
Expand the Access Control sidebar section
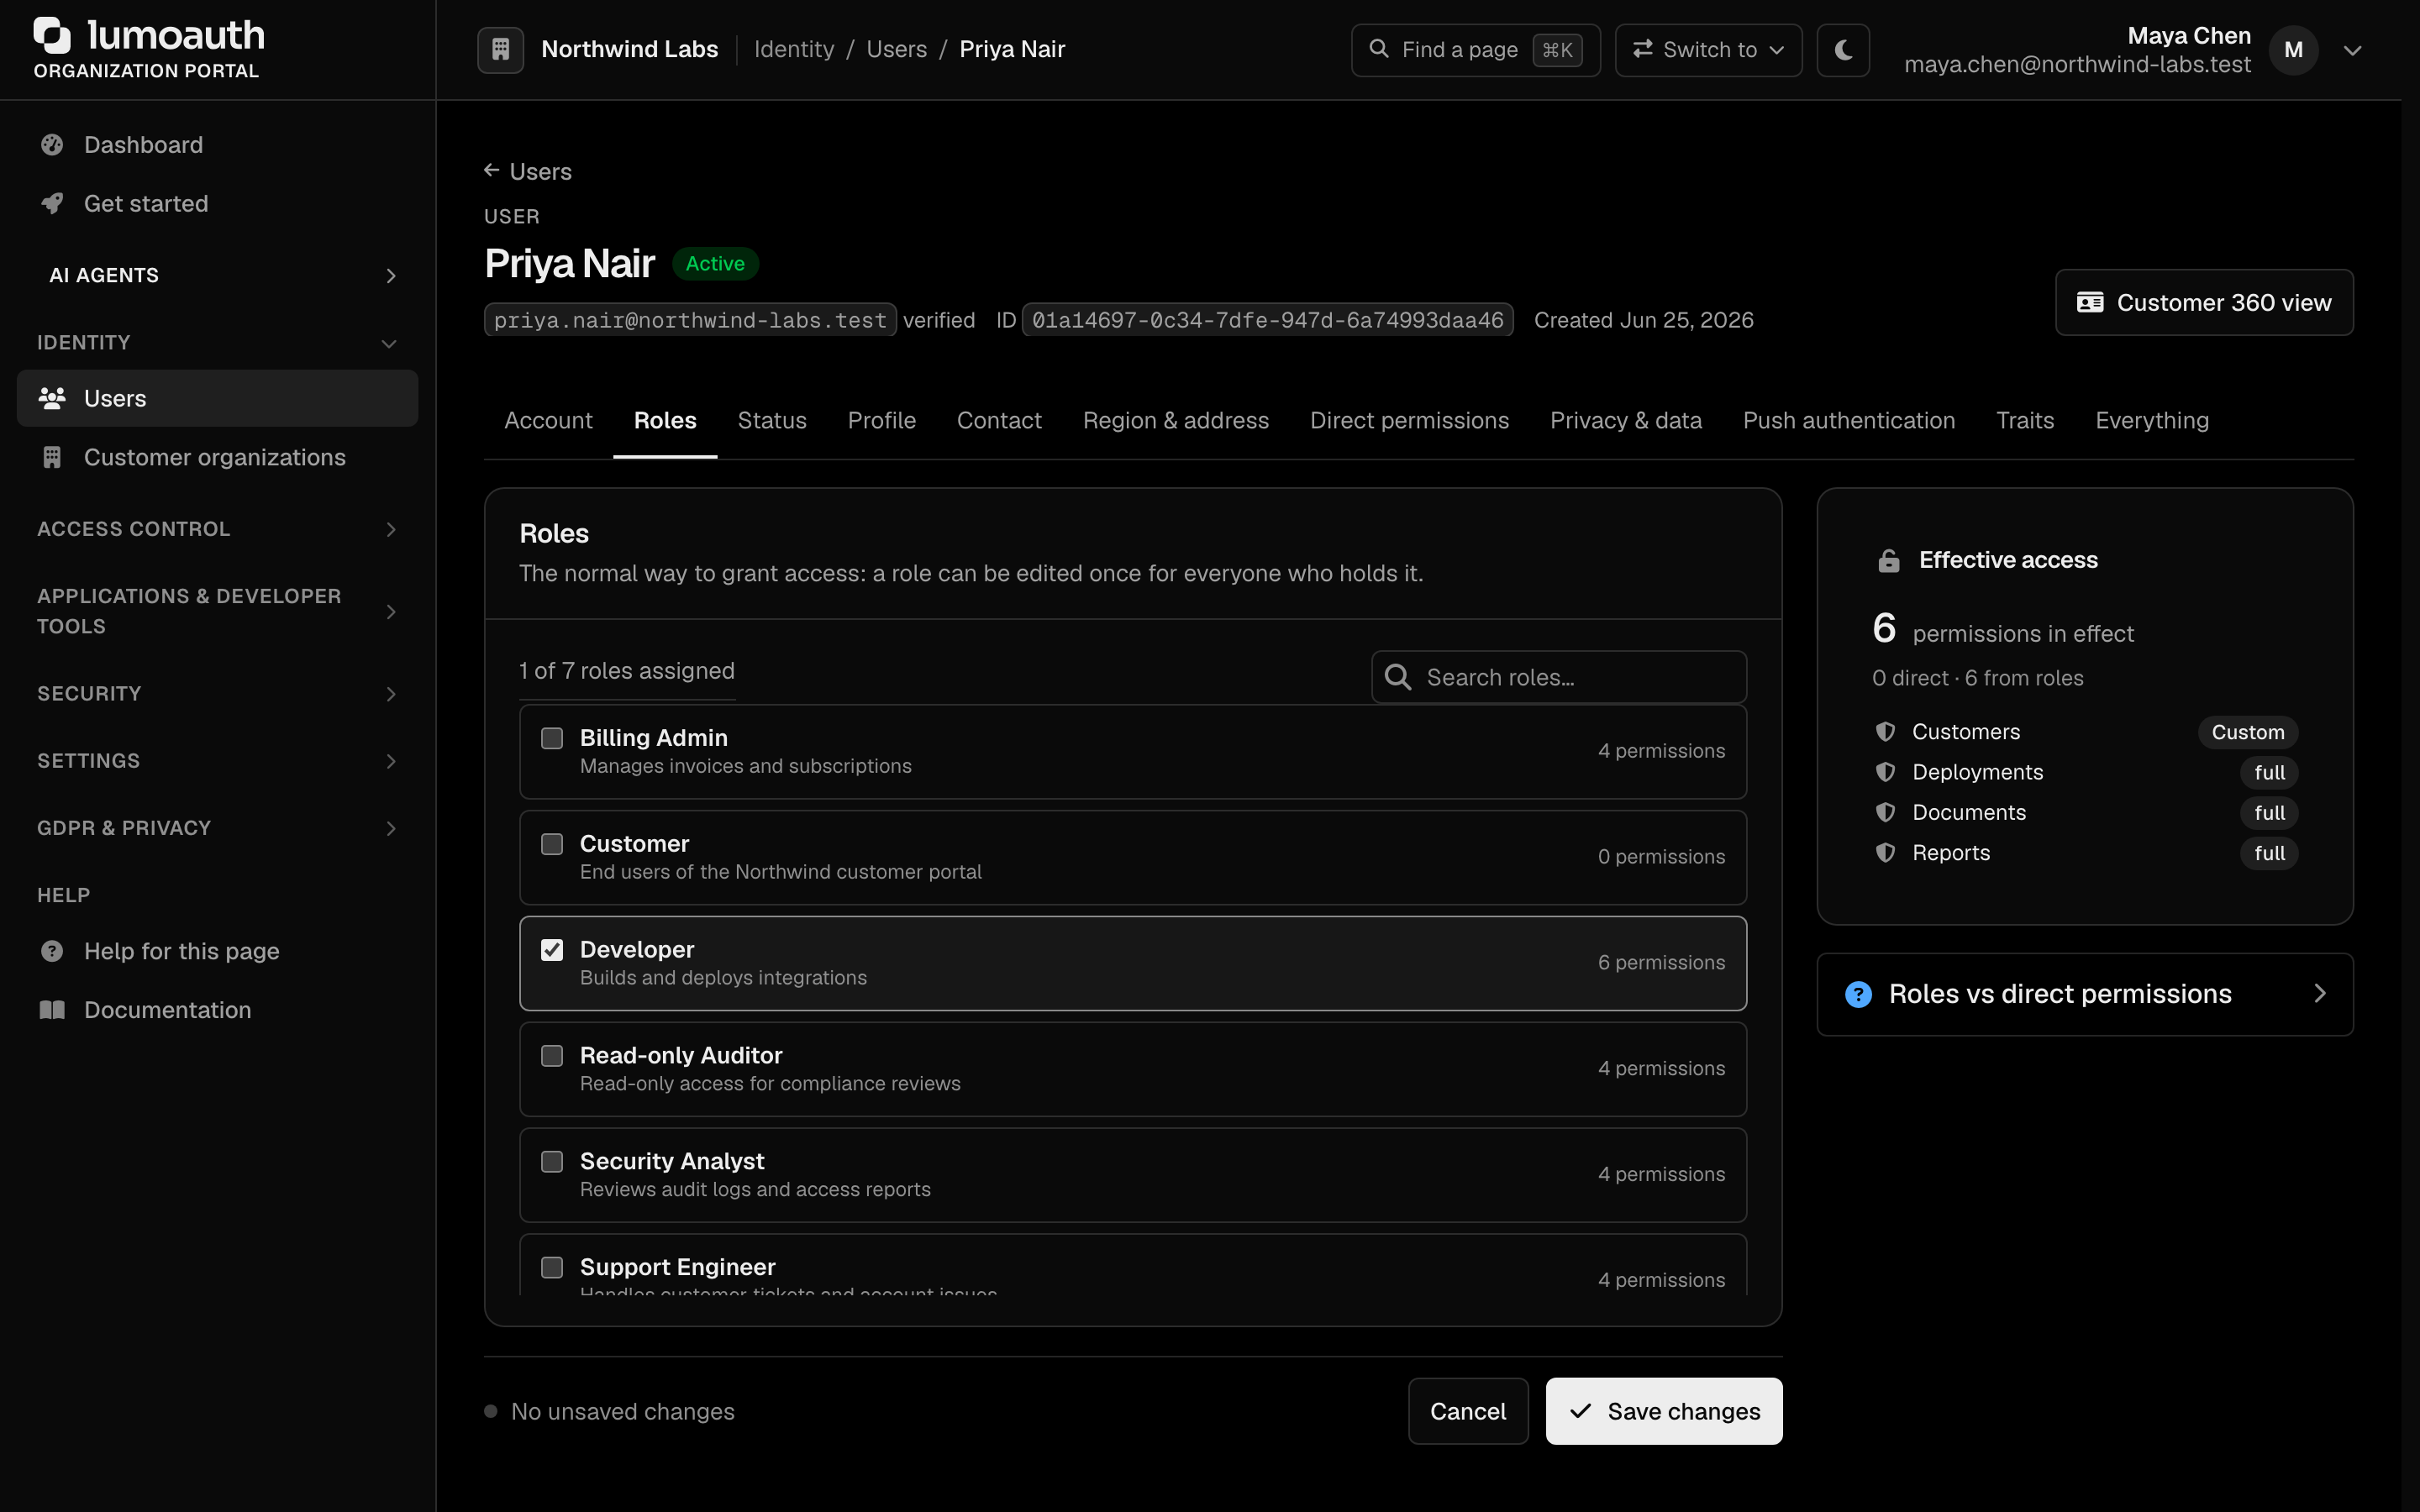click(x=217, y=529)
